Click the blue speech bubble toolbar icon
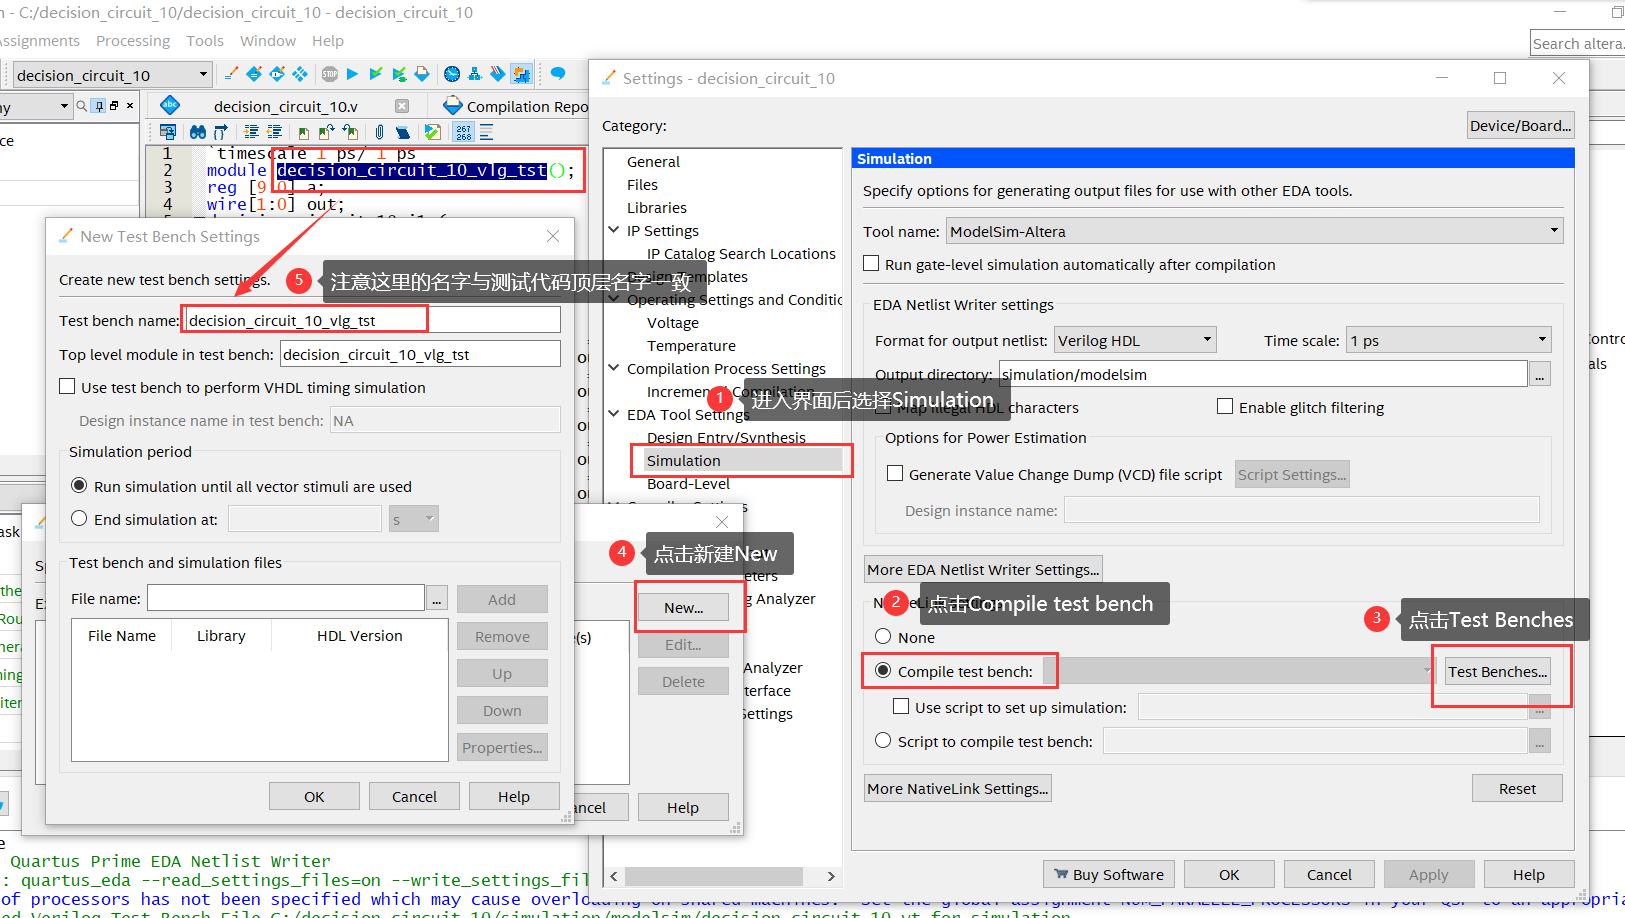The height and width of the screenshot is (918, 1625). pos(558,74)
